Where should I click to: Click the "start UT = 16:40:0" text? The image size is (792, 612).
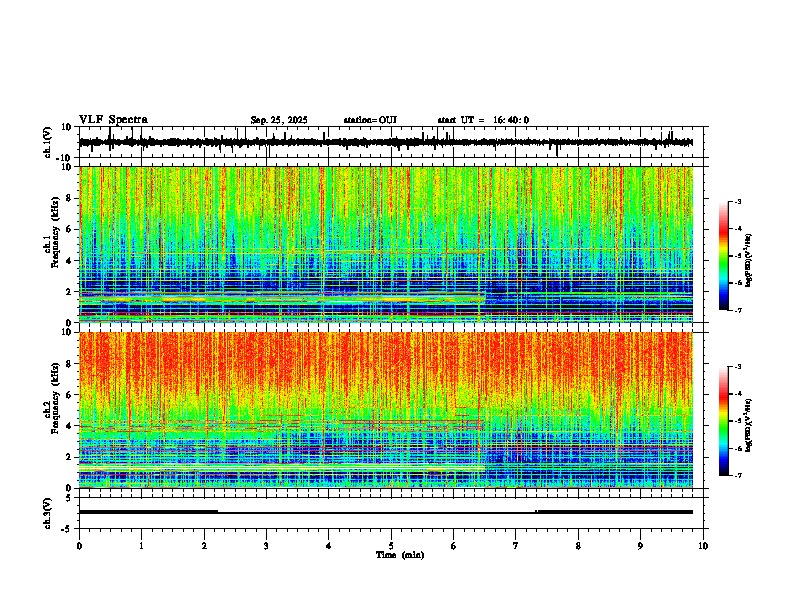[483, 120]
